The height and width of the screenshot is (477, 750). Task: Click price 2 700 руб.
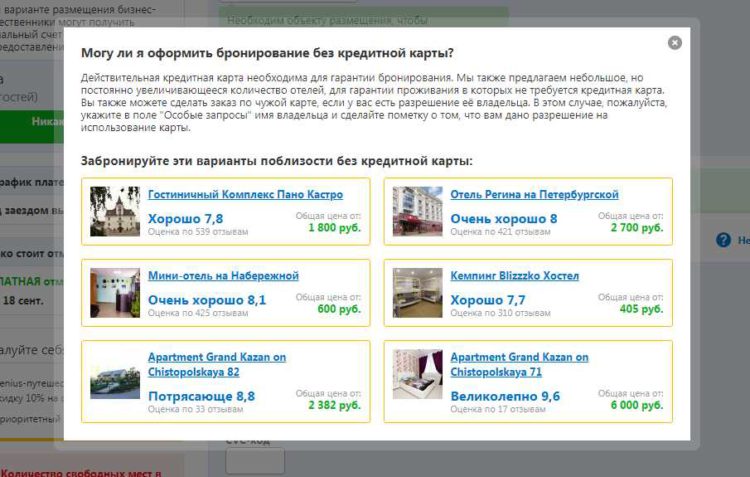(x=637, y=228)
